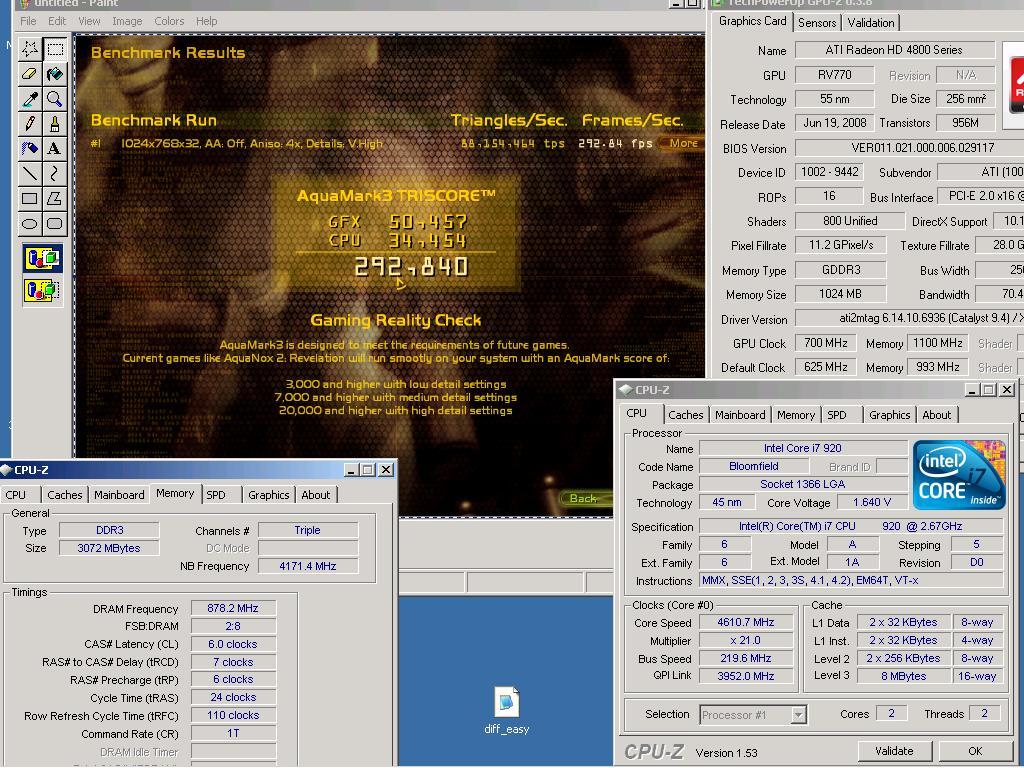This screenshot has height=768, width=1024.
Task: Choose the Pencil tool in Paint
Action: pyautogui.click(x=29, y=123)
